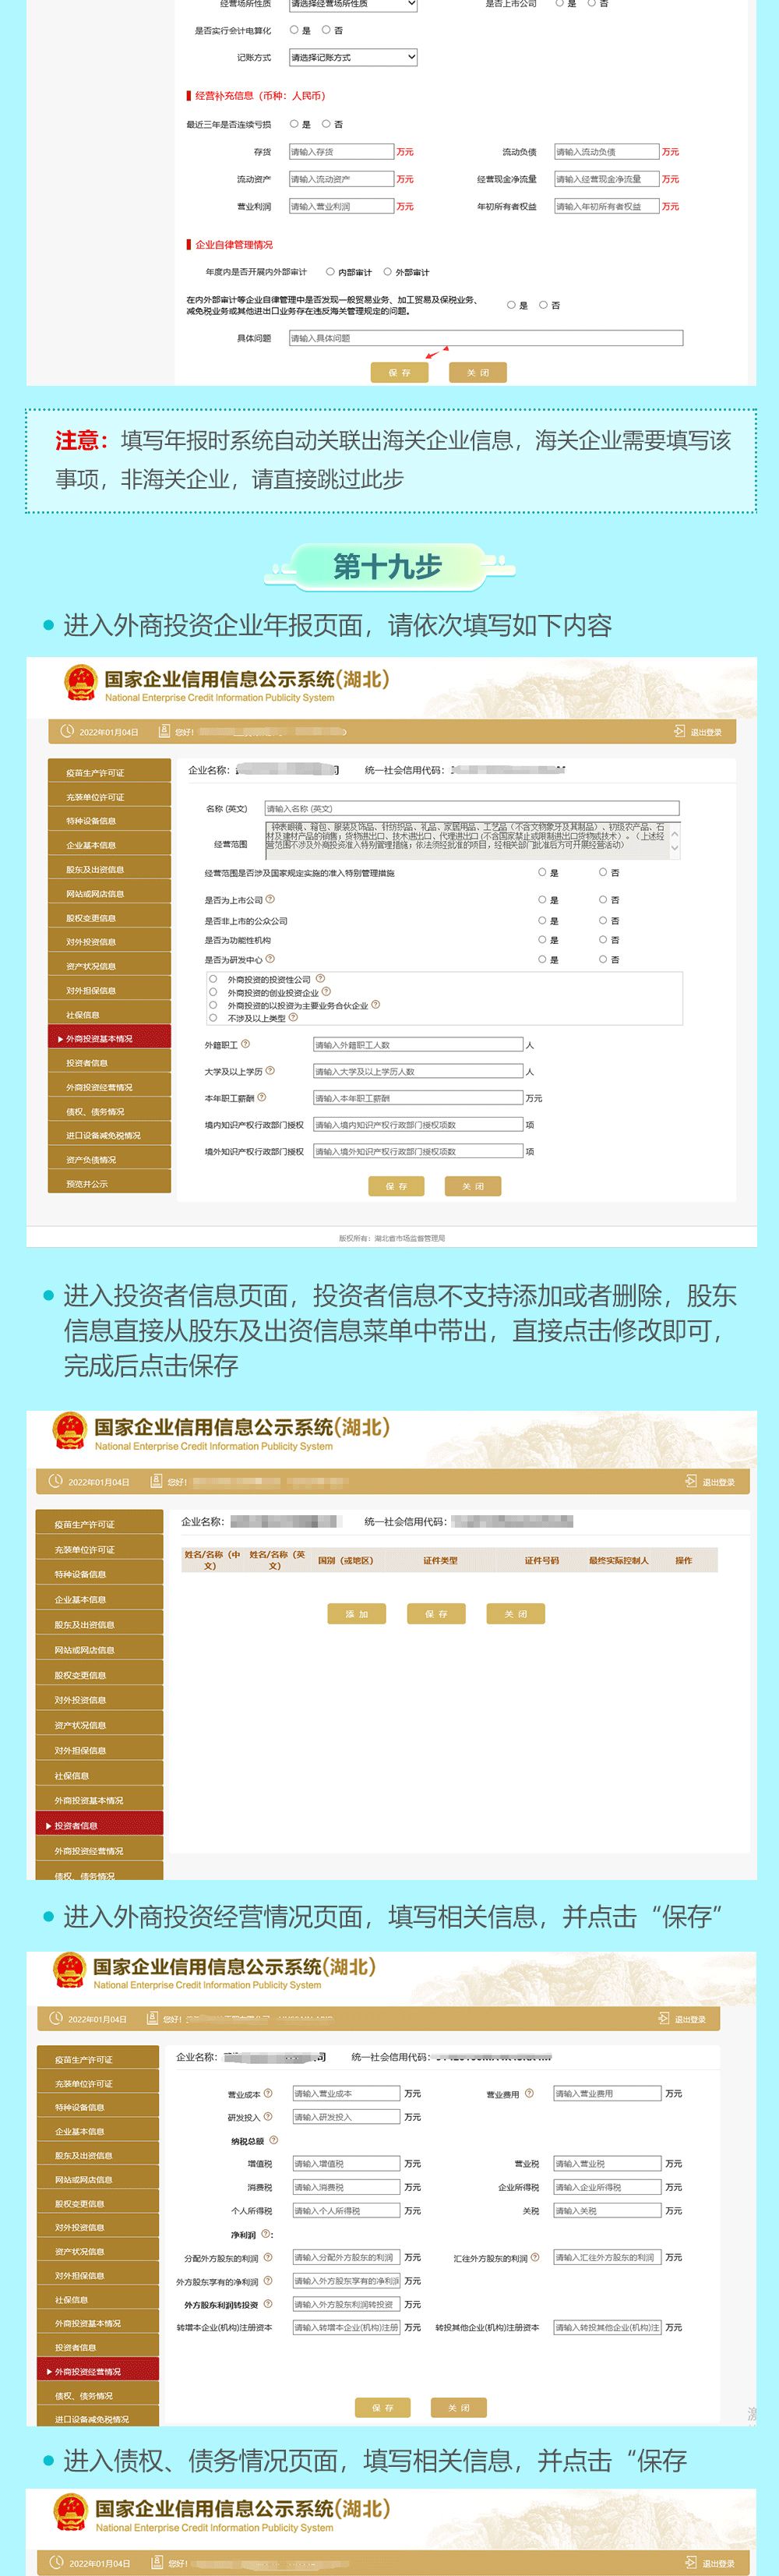This screenshot has width=779, height=2576.
Task: Click the 经营现金净流量 input field
Action: [606, 179]
